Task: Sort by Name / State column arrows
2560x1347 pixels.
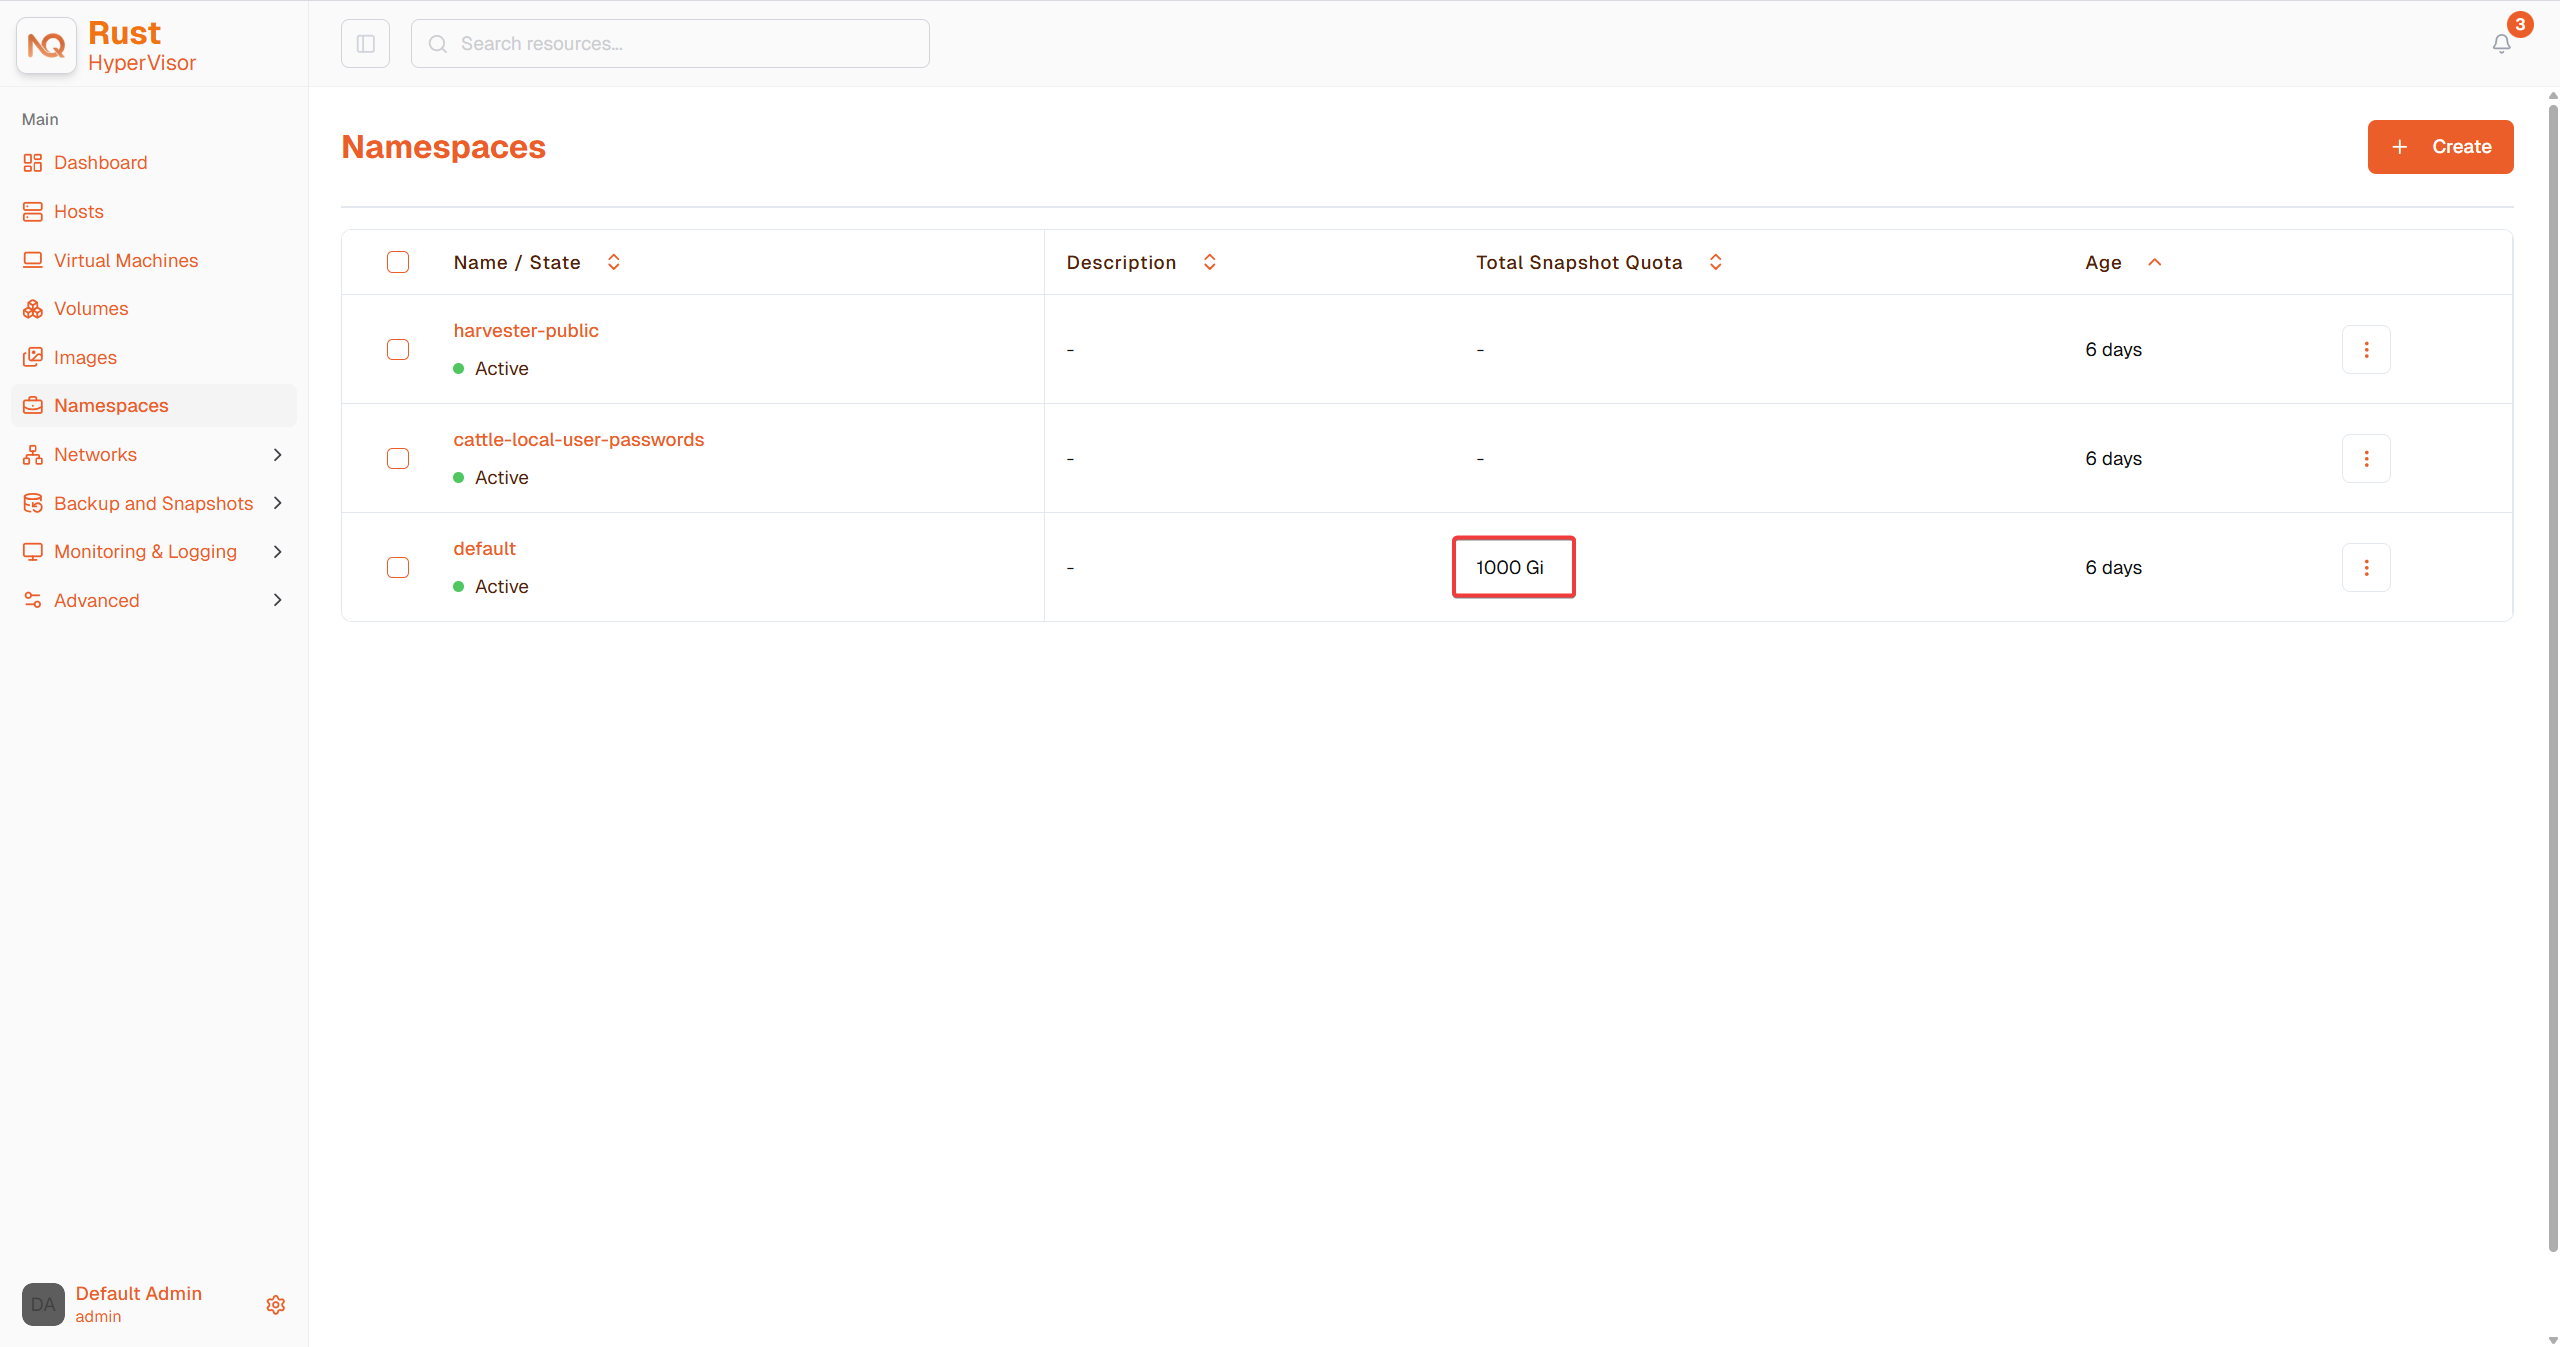Action: click(614, 262)
